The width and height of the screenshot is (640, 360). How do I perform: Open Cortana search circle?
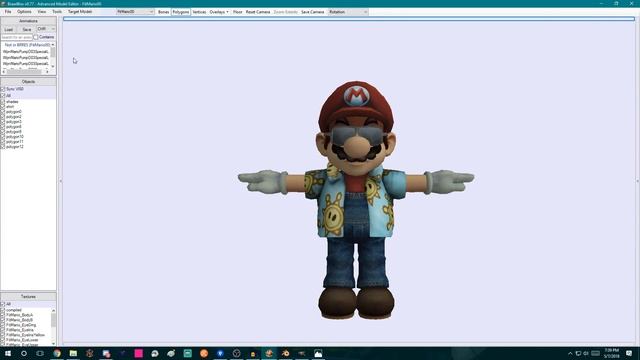coord(24,353)
